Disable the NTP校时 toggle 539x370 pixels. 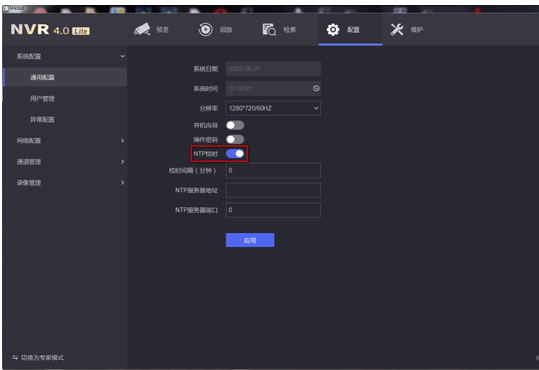pos(235,153)
